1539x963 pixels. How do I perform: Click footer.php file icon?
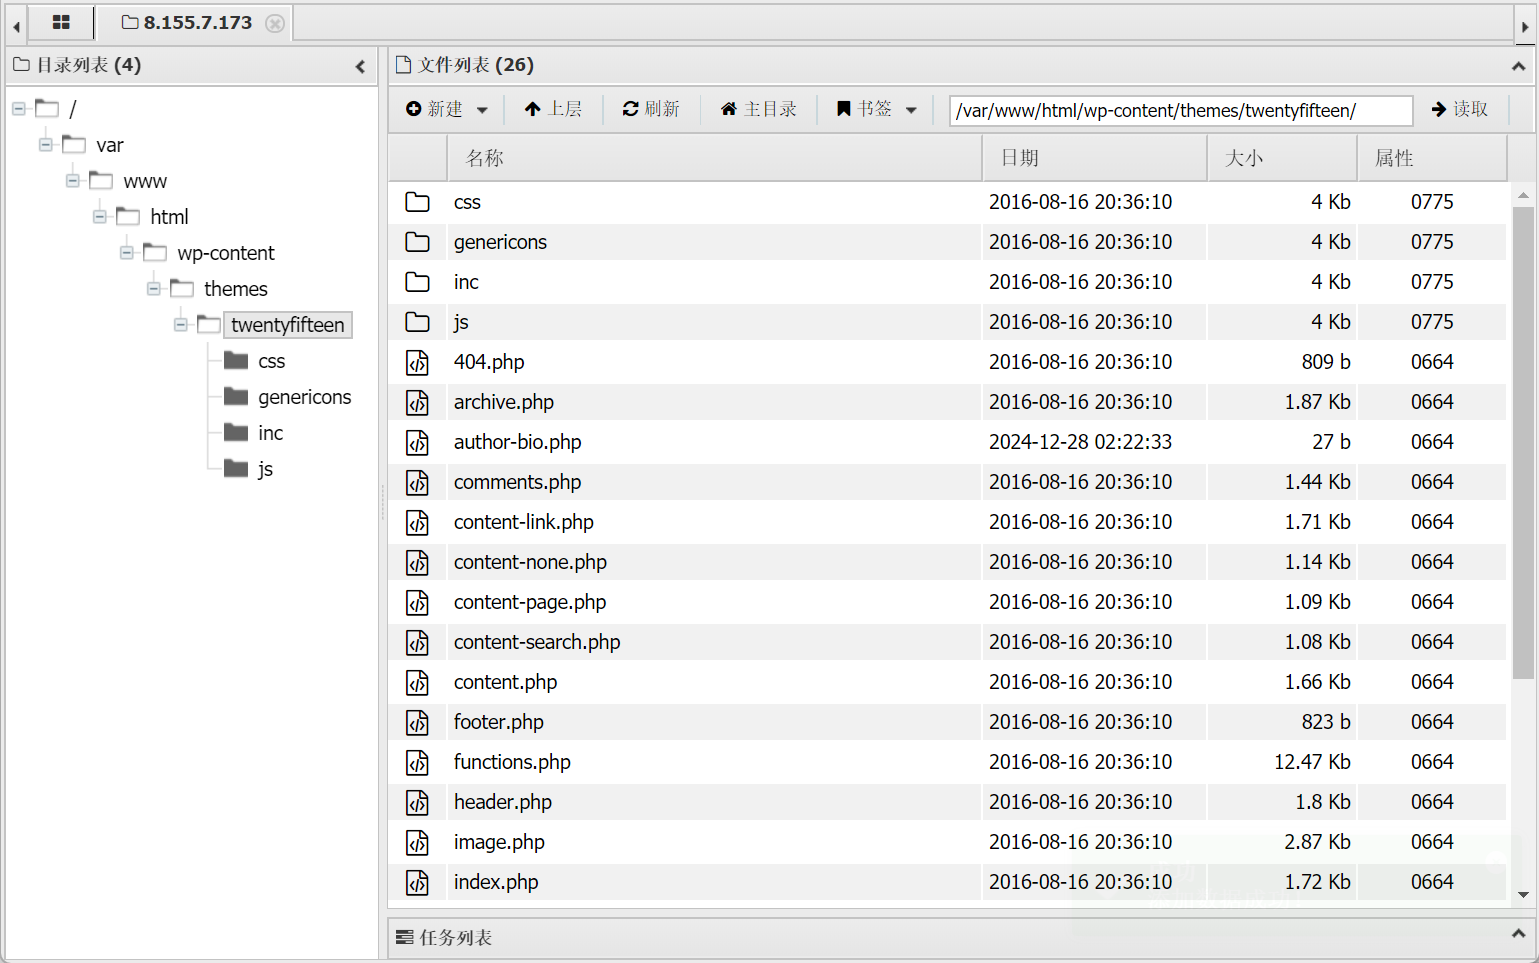pos(417,722)
